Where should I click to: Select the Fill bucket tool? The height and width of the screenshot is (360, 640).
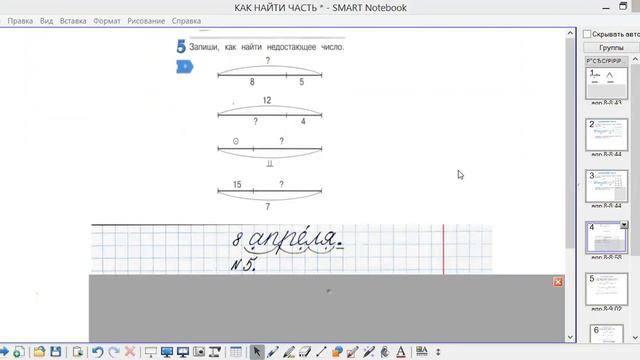tap(385, 351)
